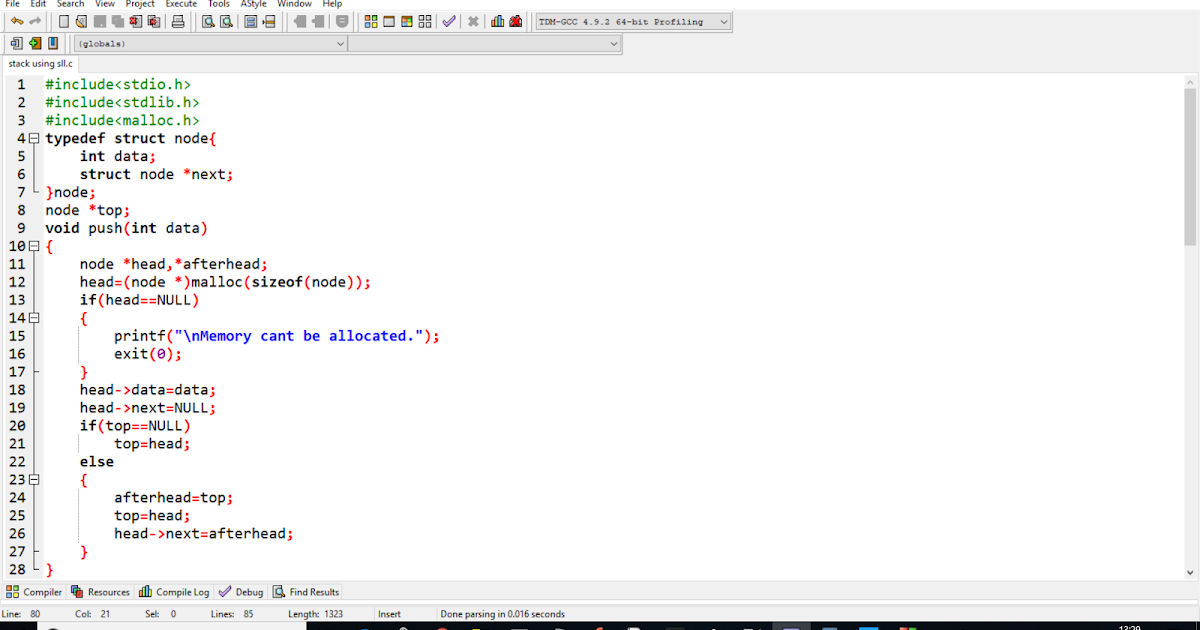Collapse the if block fold at line 14
This screenshot has width=1200, height=630.
pos(35,318)
